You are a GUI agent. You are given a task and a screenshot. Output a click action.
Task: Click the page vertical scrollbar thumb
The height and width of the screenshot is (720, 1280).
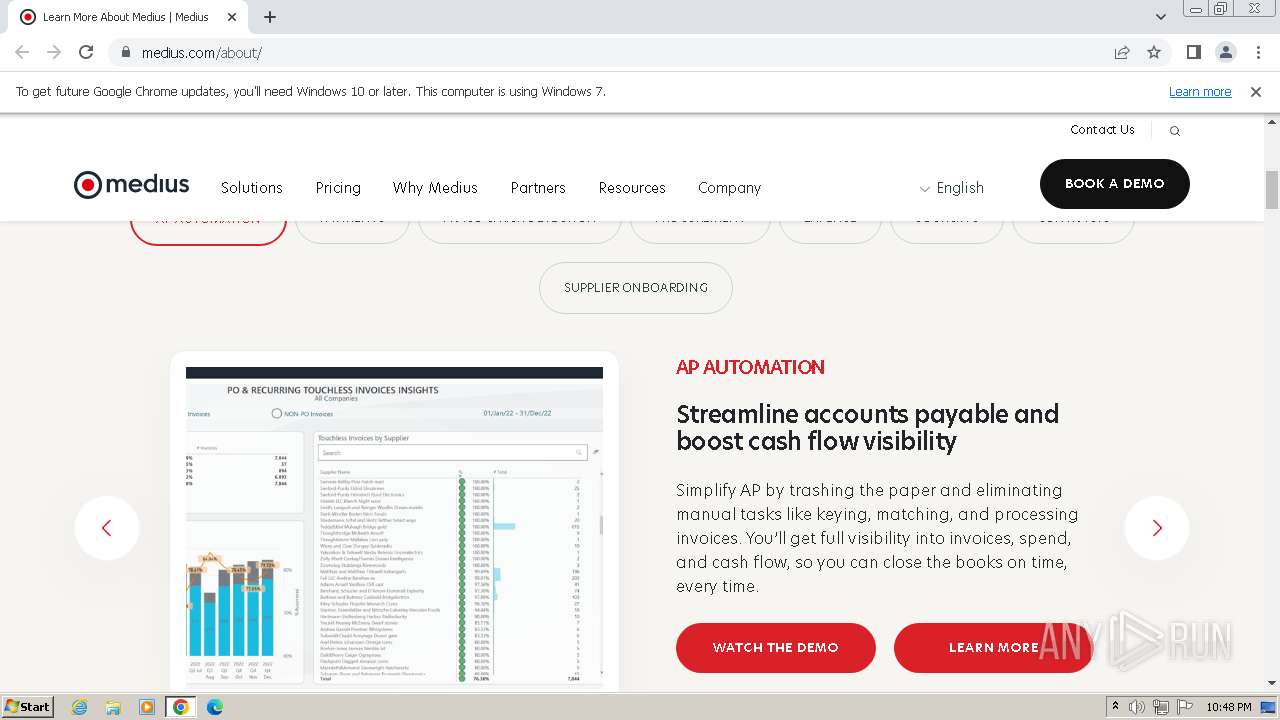tap(1272, 190)
